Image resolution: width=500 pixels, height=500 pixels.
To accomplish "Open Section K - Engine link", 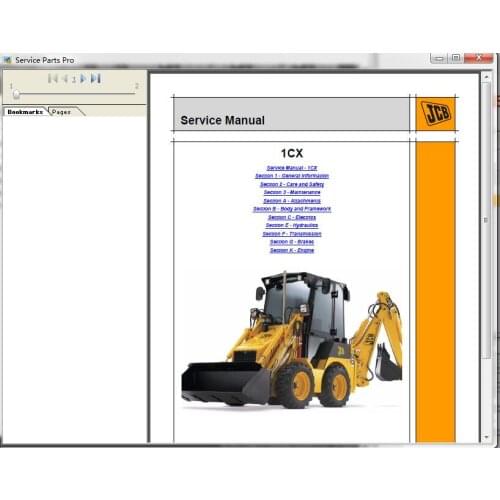I will click(x=292, y=250).
